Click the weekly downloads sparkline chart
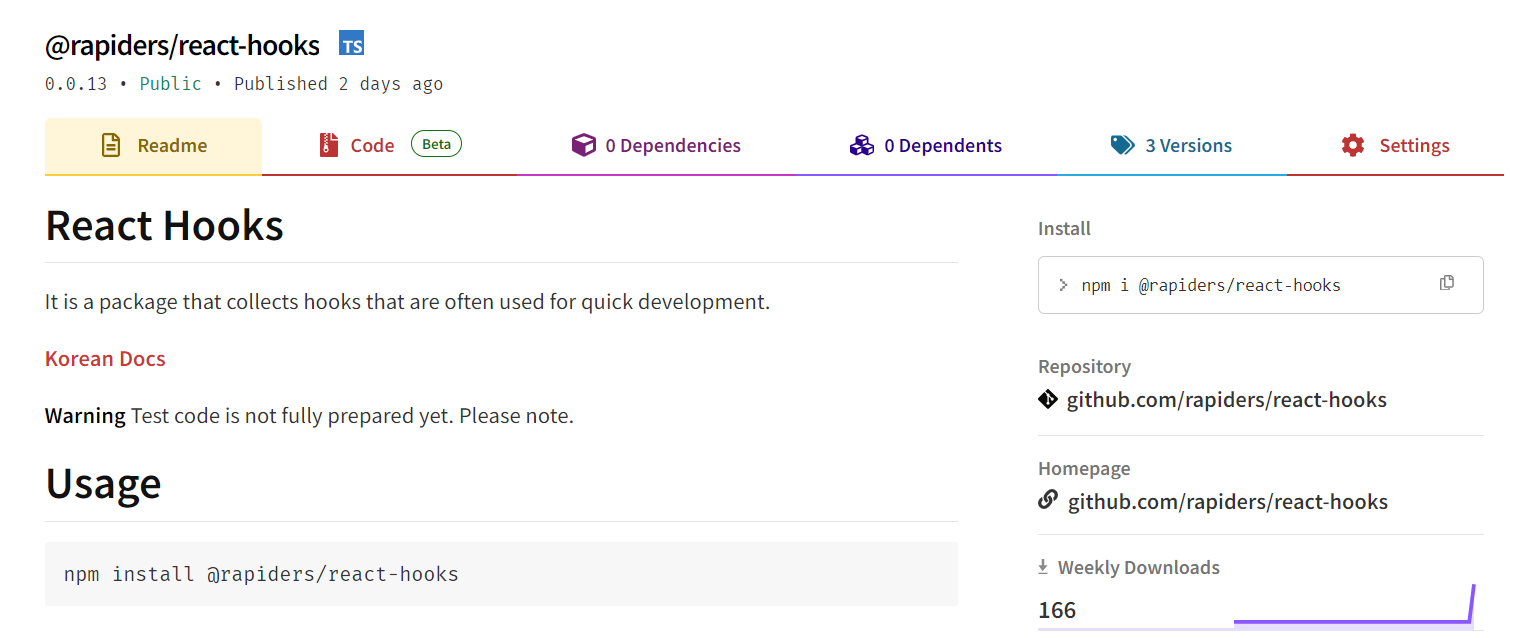1513x638 pixels. pos(1354,604)
